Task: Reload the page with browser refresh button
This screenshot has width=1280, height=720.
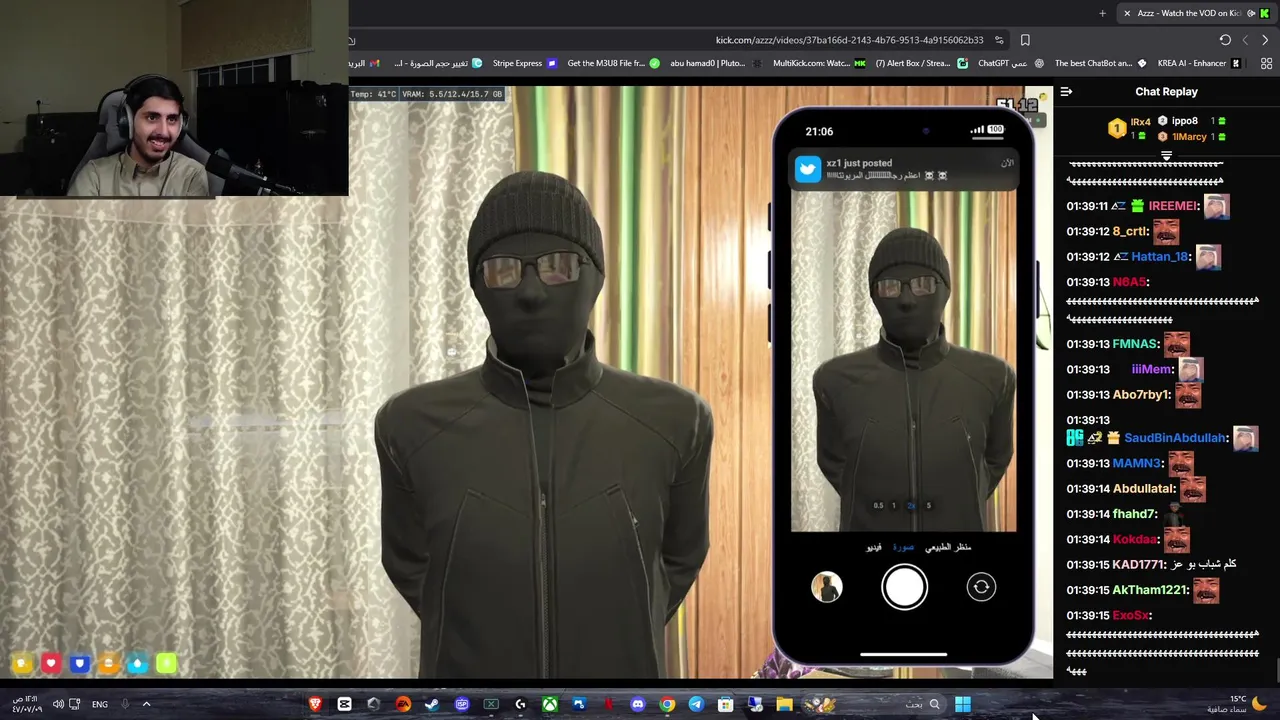Action: point(1225,40)
